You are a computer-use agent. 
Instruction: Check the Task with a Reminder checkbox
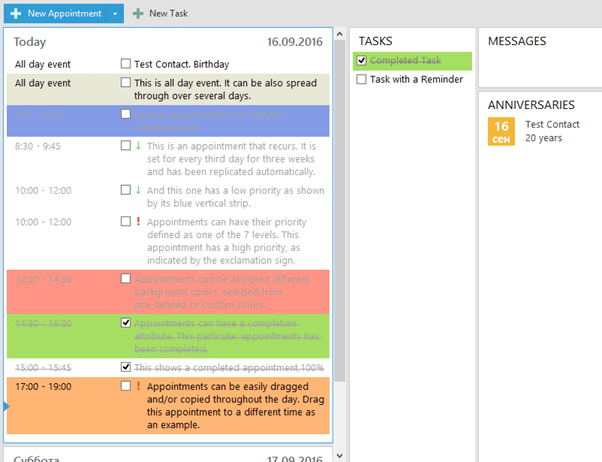[x=361, y=79]
